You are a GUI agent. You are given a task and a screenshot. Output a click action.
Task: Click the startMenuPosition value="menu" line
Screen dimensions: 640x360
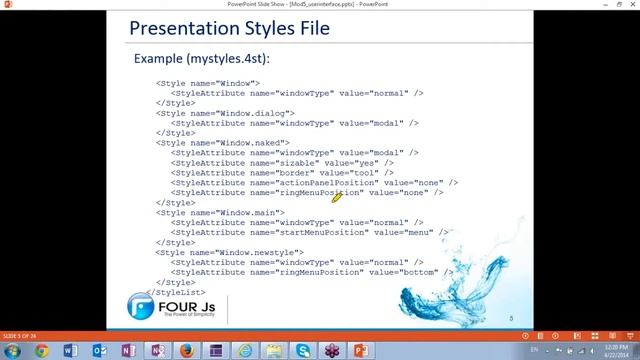(309, 232)
